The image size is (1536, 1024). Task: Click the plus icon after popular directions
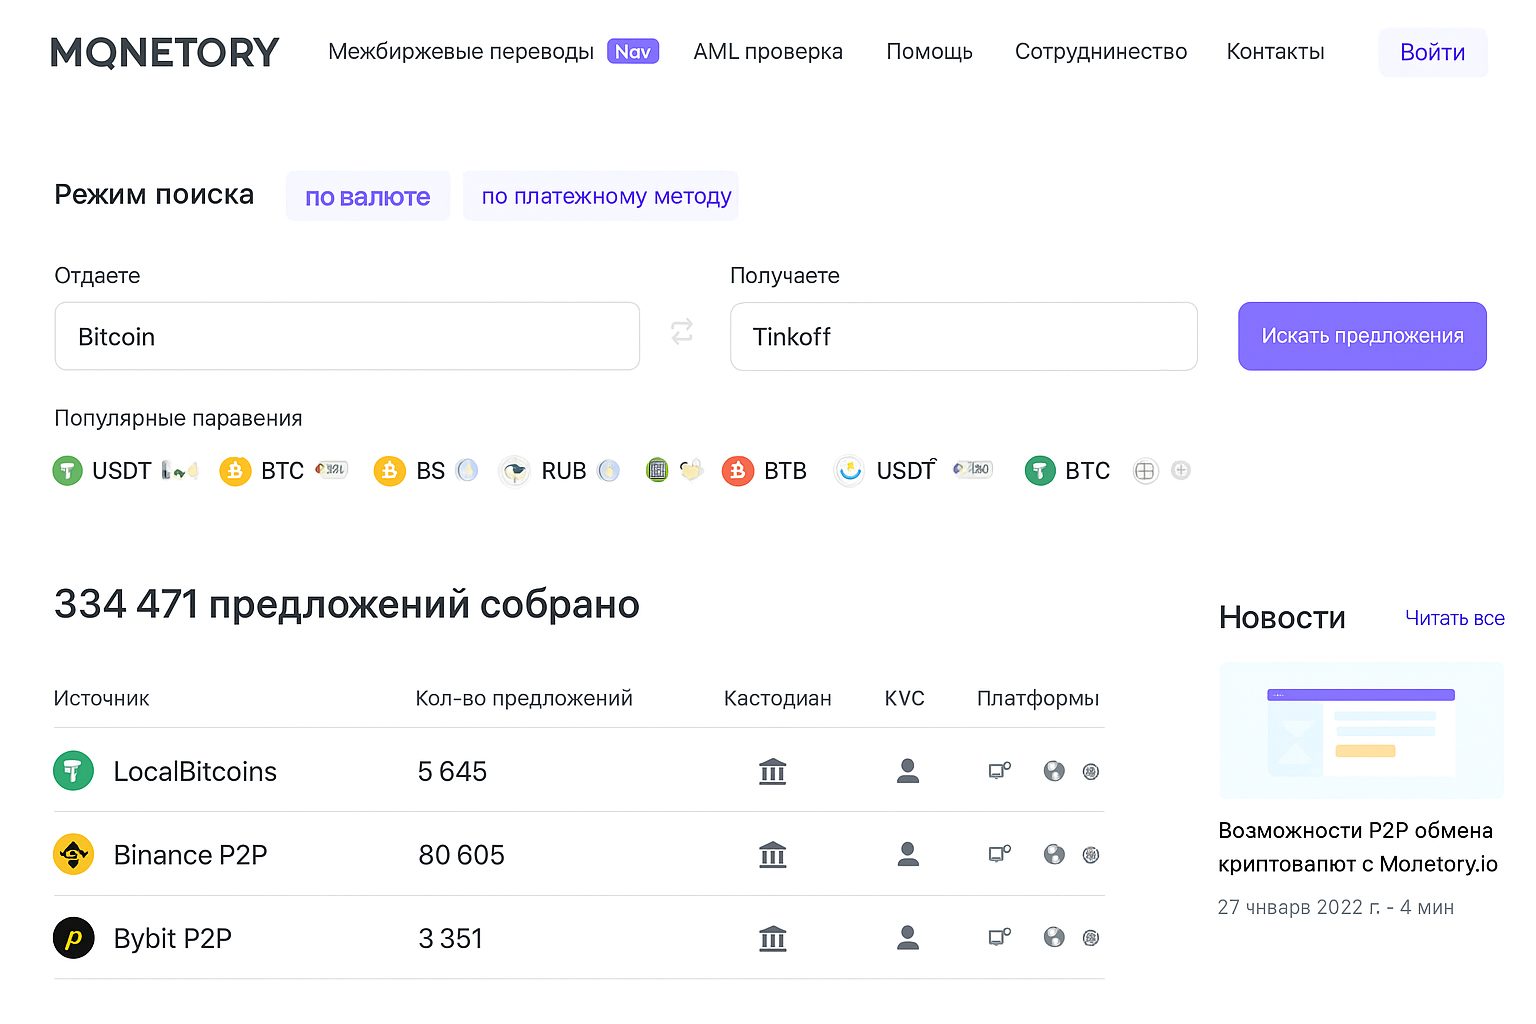coord(1181,470)
